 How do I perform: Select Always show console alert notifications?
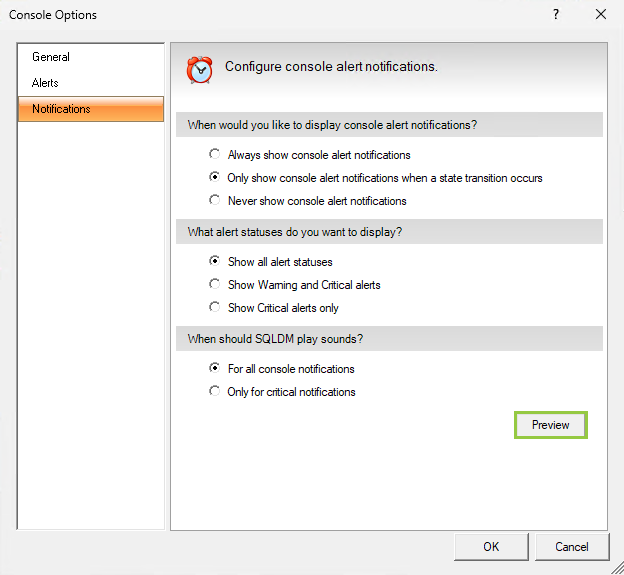pos(215,155)
